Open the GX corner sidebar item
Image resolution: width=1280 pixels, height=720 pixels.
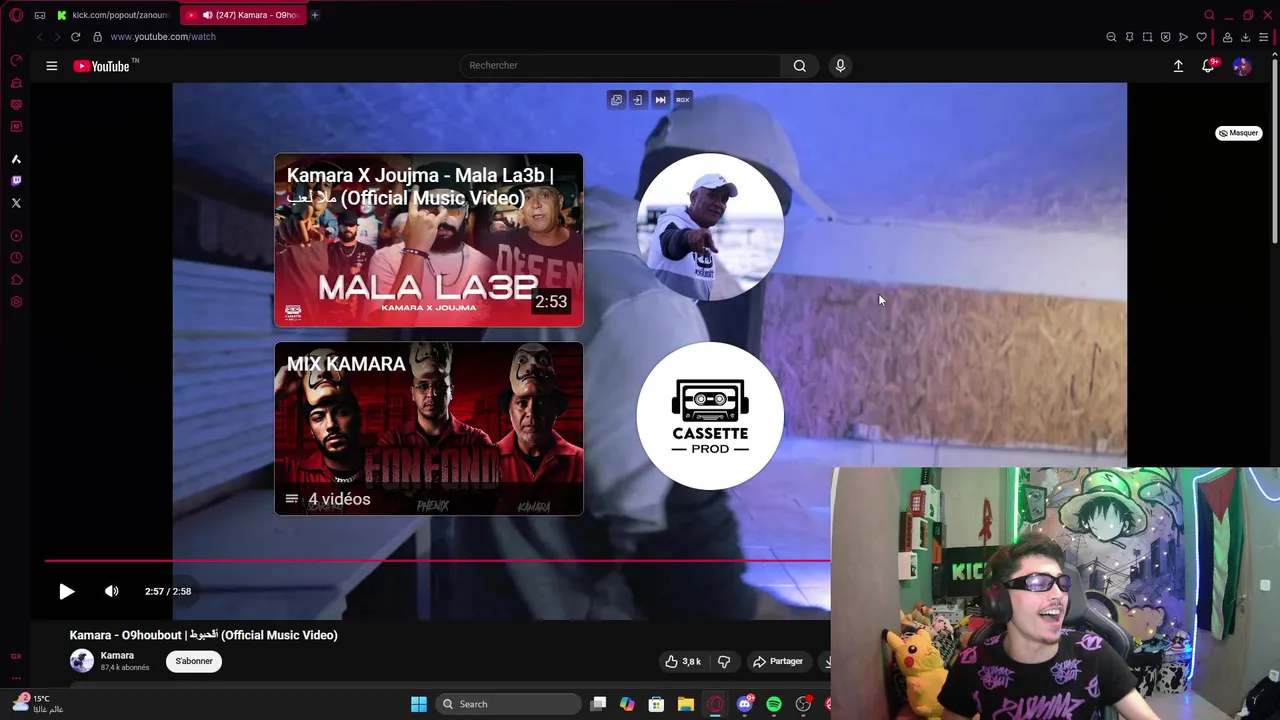16,657
